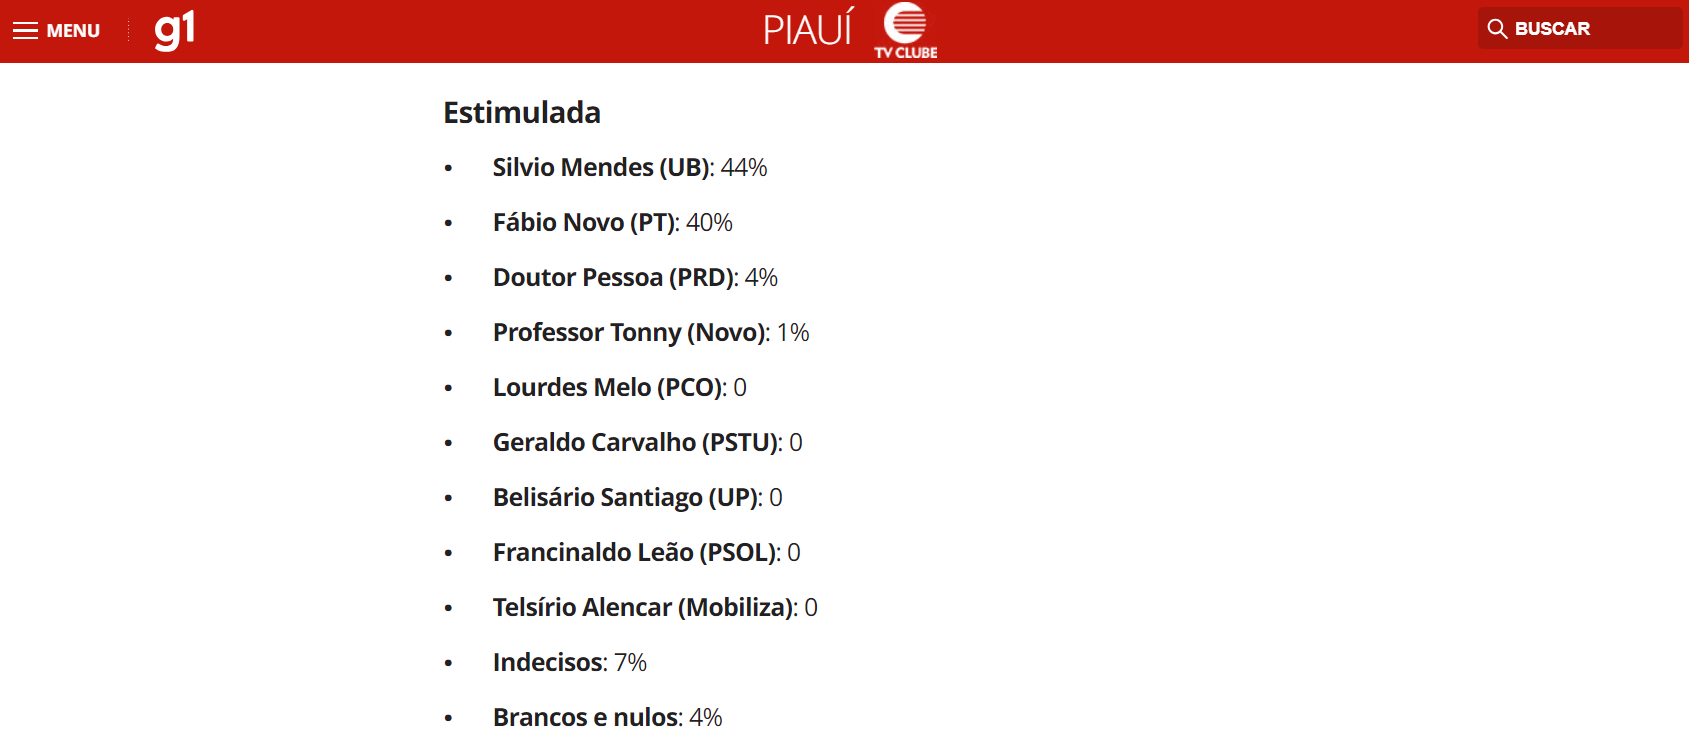
Task: Click Doutor Pessoa (PRD) entry
Action: [x=635, y=277]
